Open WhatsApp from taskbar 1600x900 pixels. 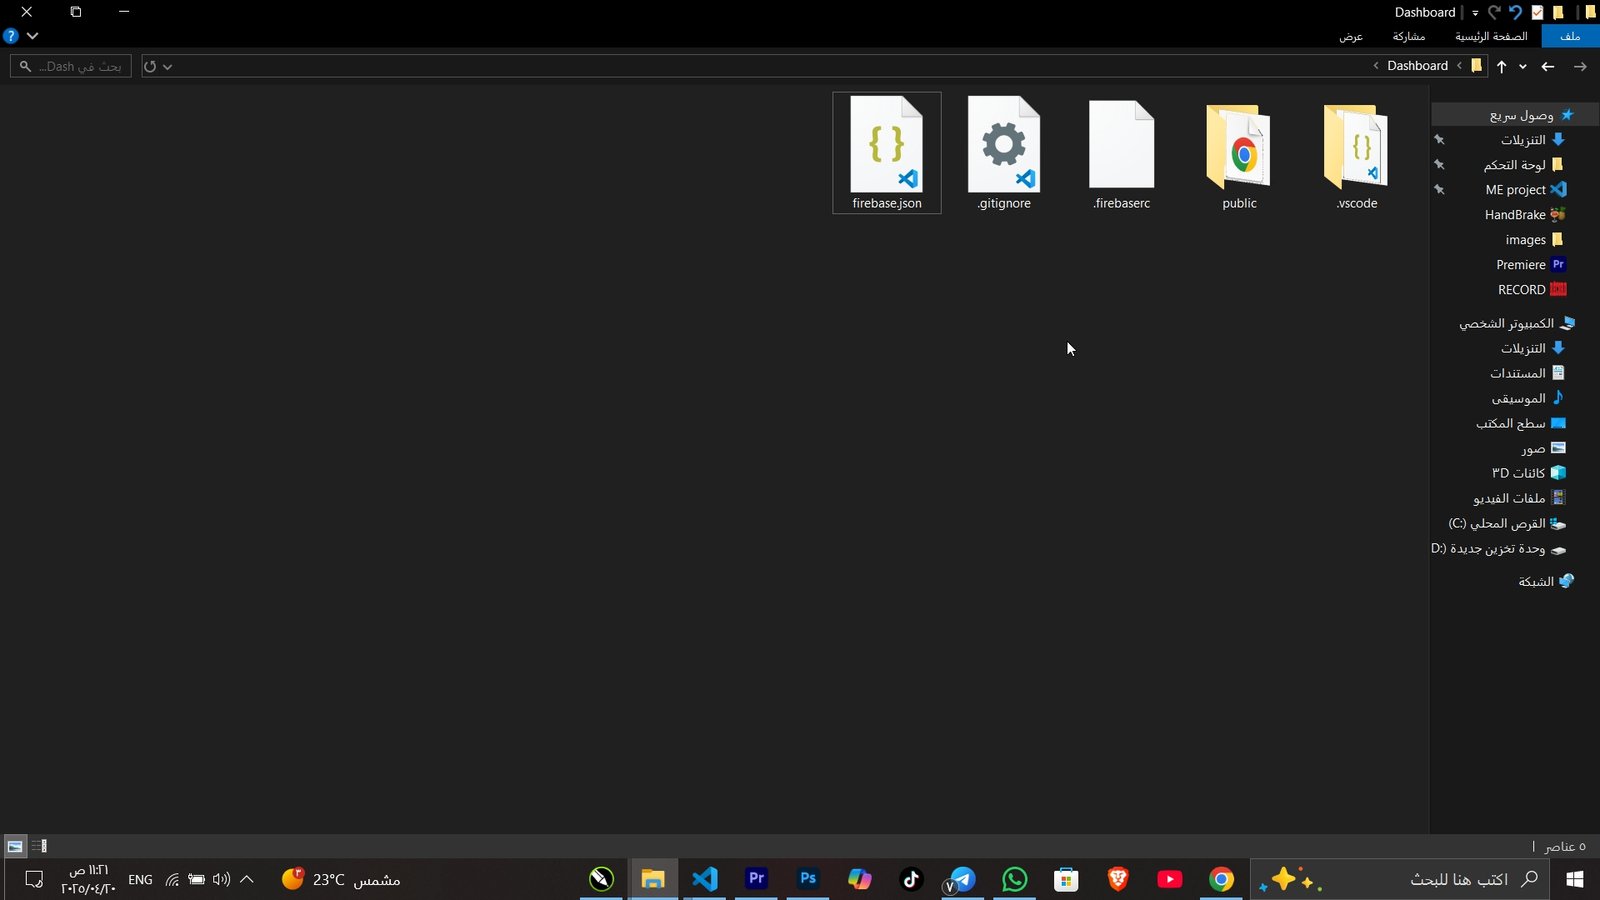1014,879
